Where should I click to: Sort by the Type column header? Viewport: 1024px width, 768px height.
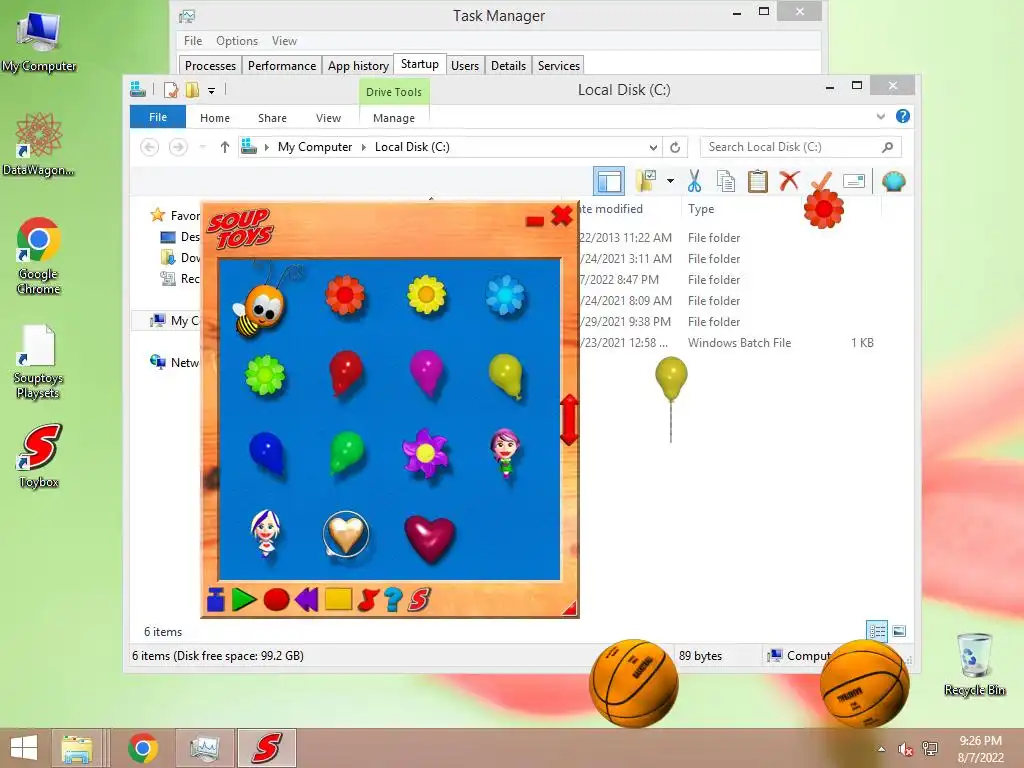click(x=701, y=209)
